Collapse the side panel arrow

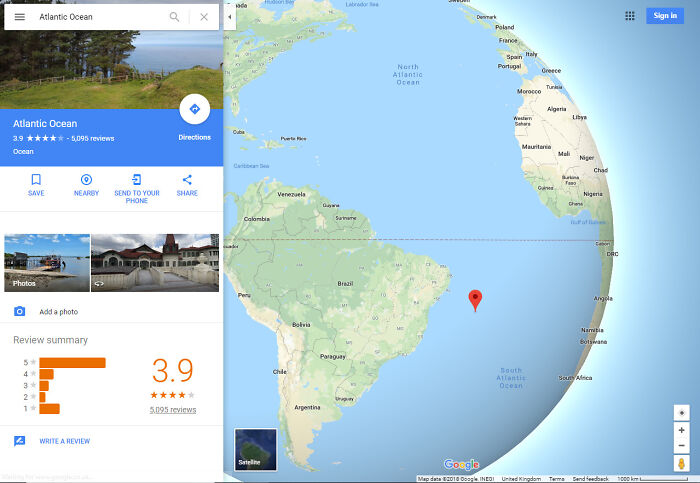tap(229, 17)
